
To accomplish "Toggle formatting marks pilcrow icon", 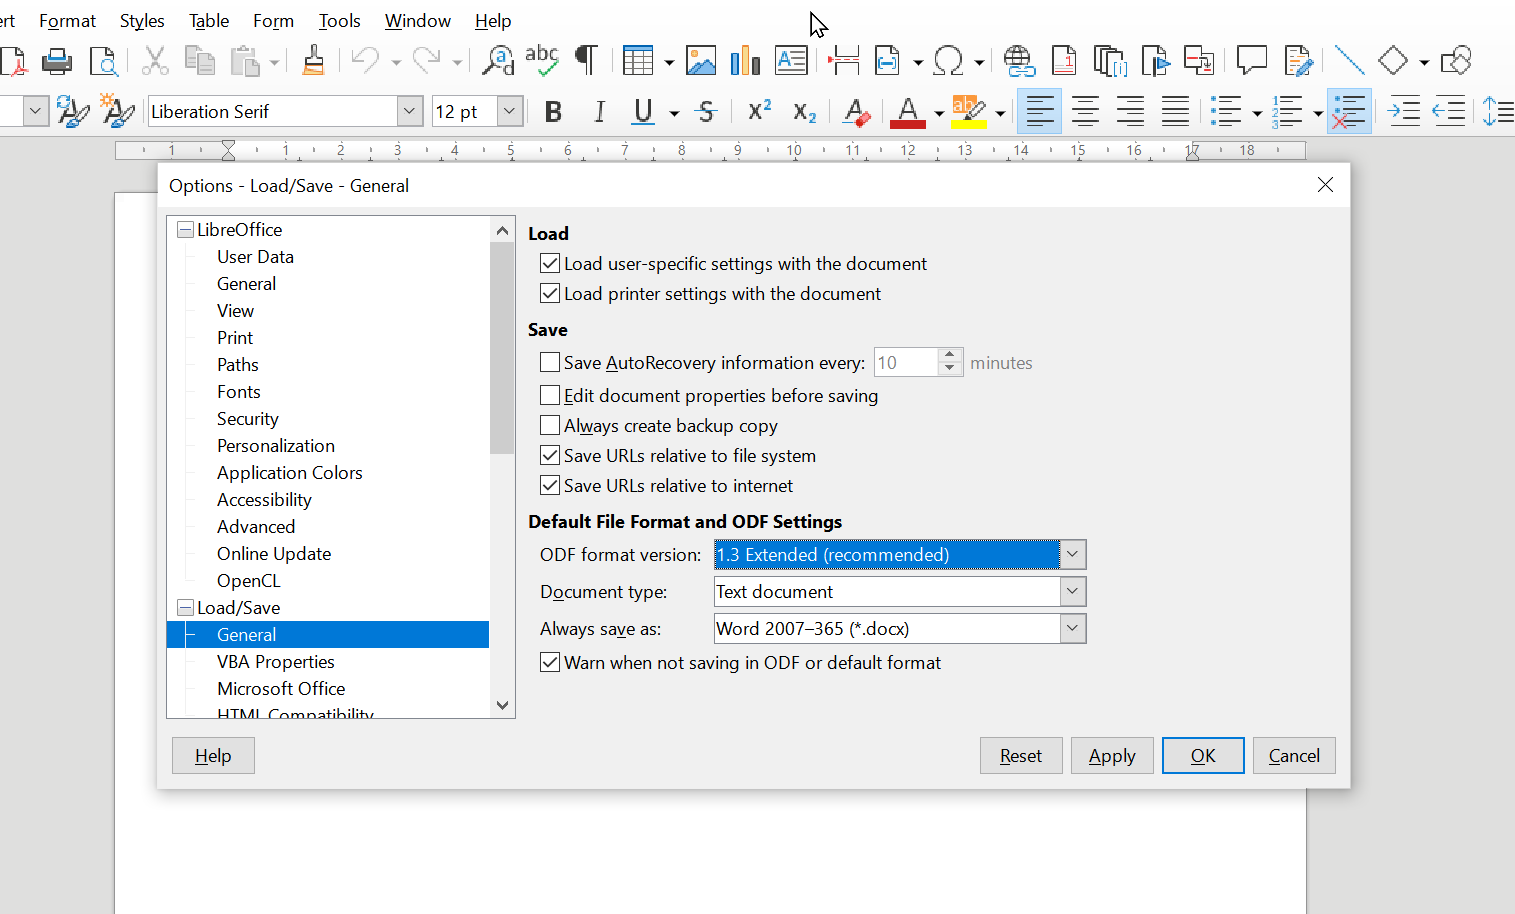I will (587, 61).
